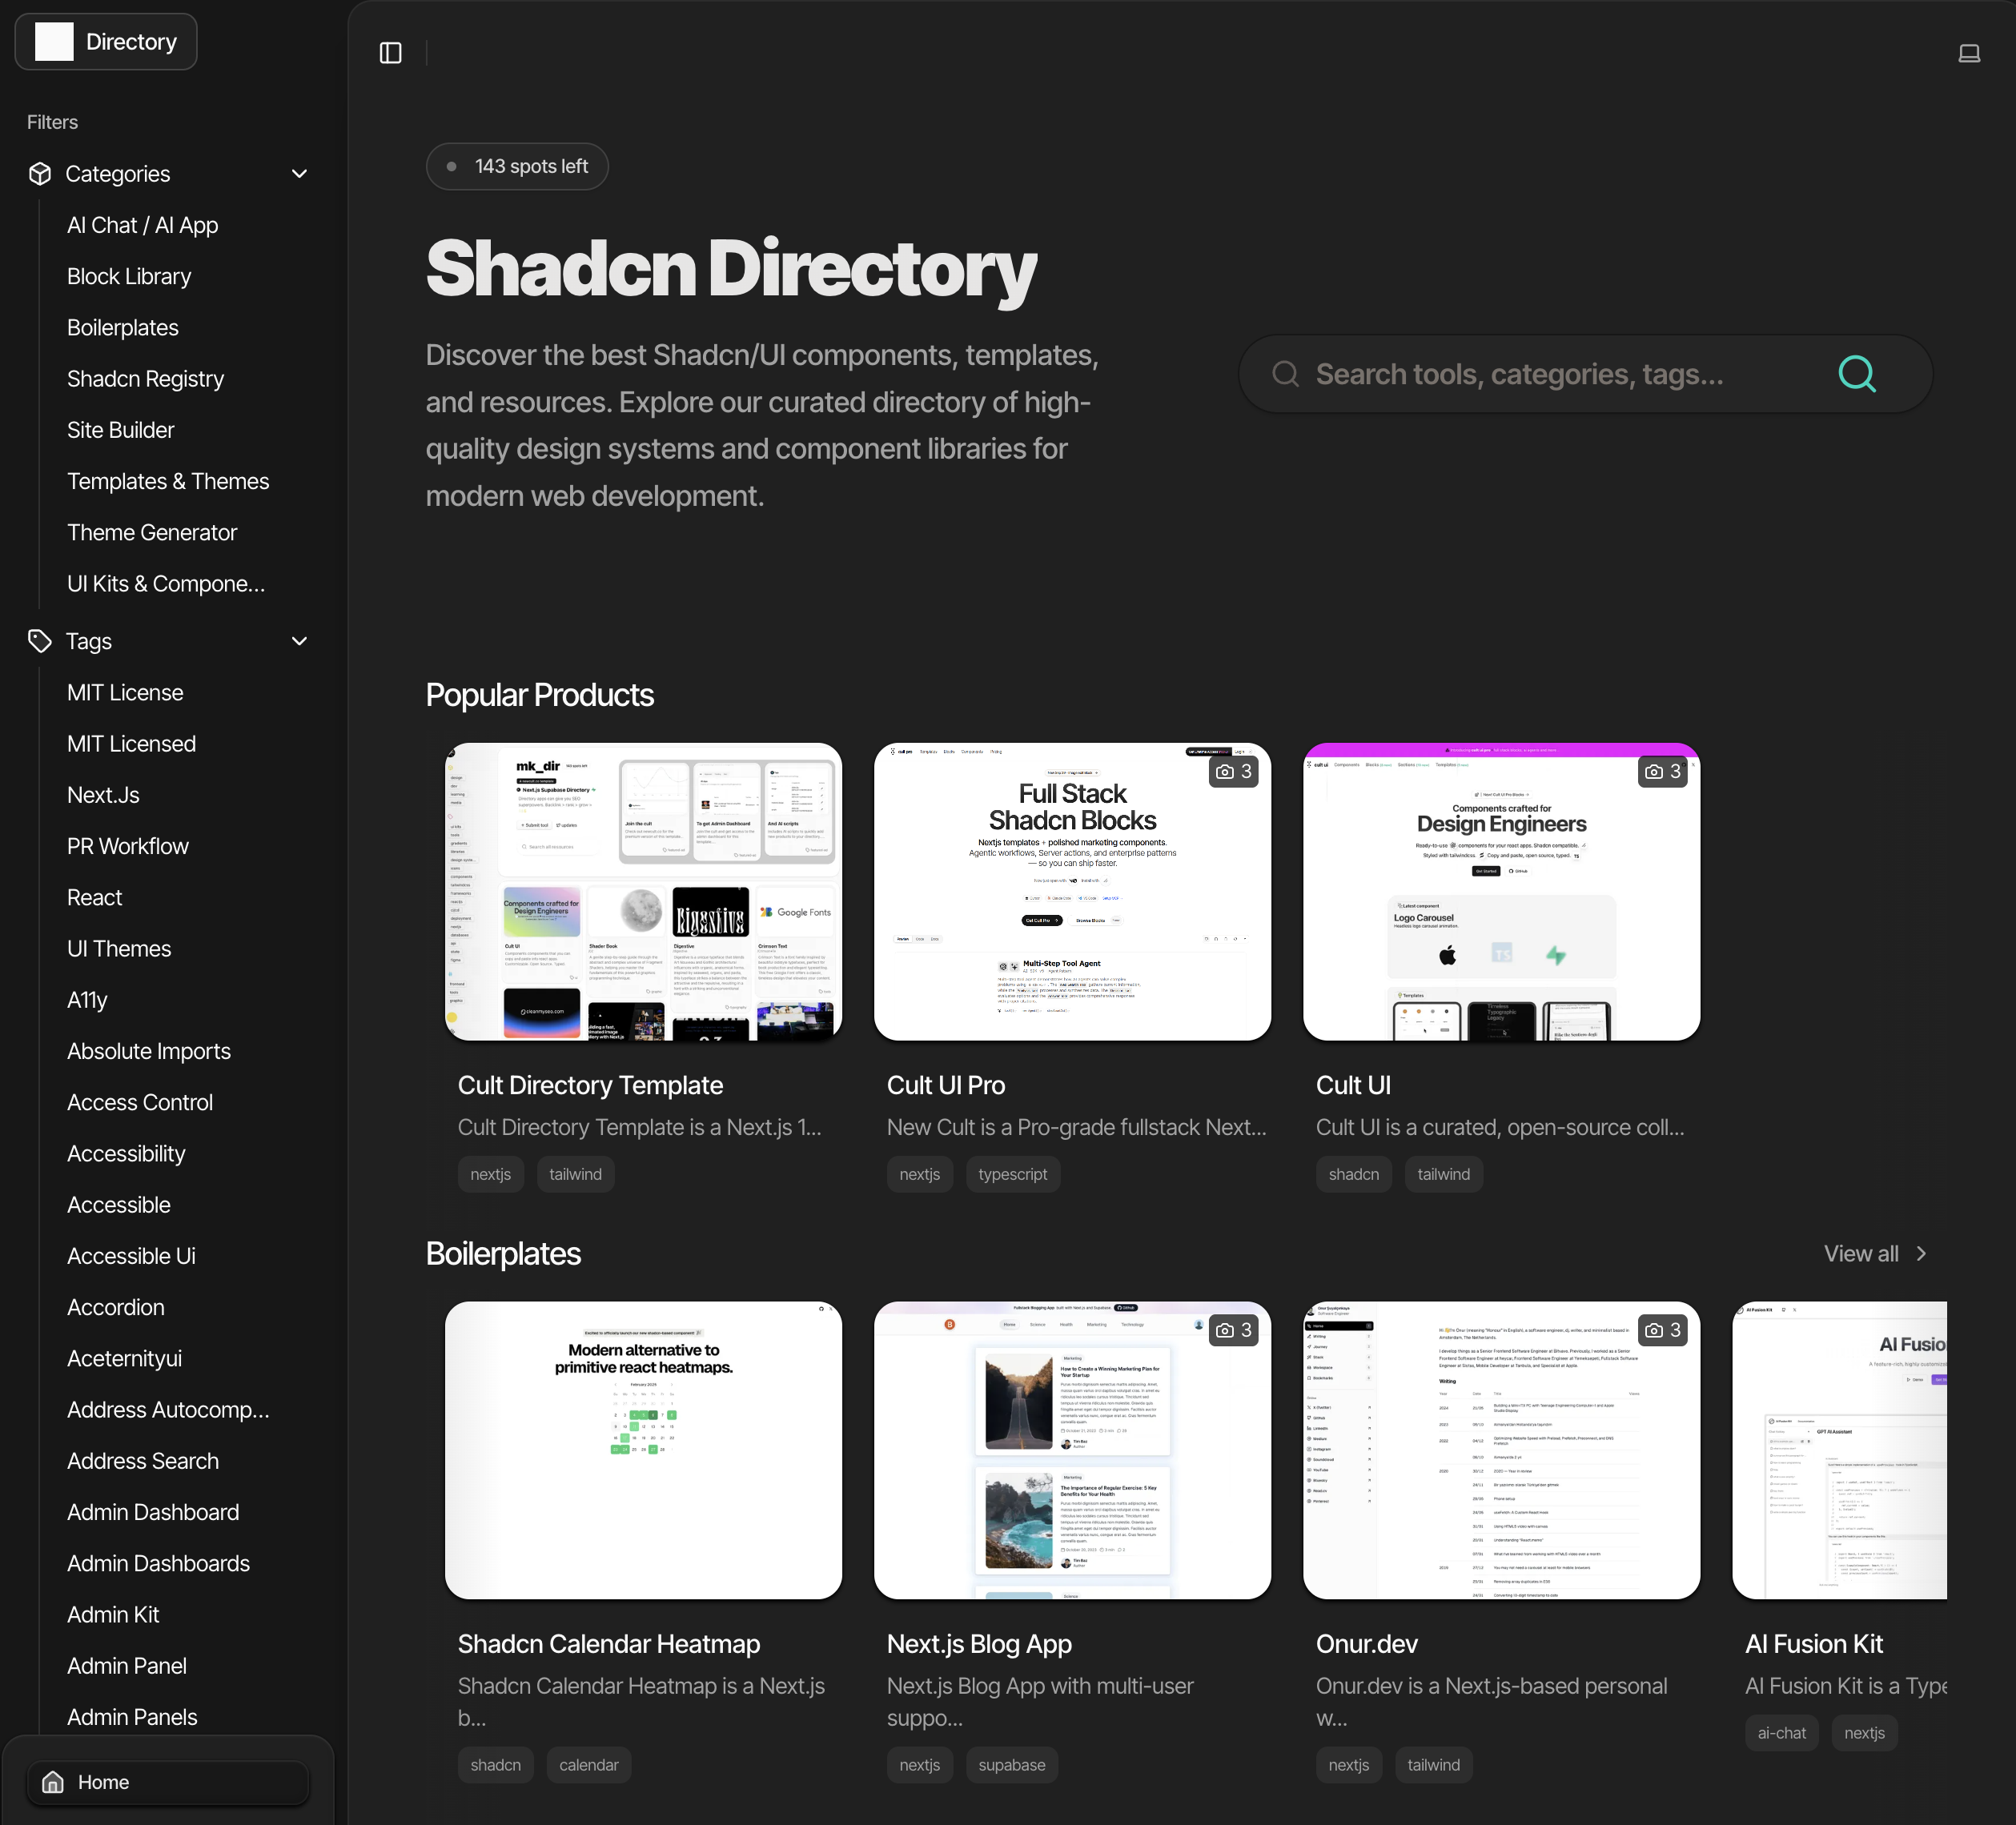Collapse the Tags section chevron
Screen dimensions: 2016x1825
299,641
